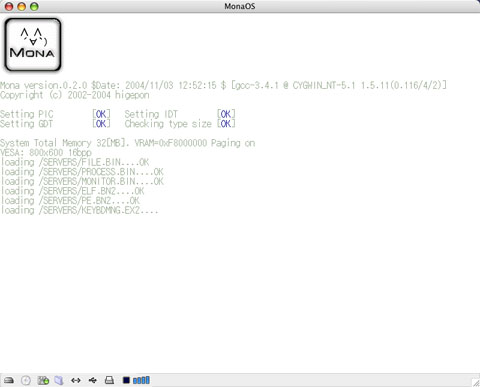Click the window resize grip corner
The image size is (480, 387).
[476, 383]
